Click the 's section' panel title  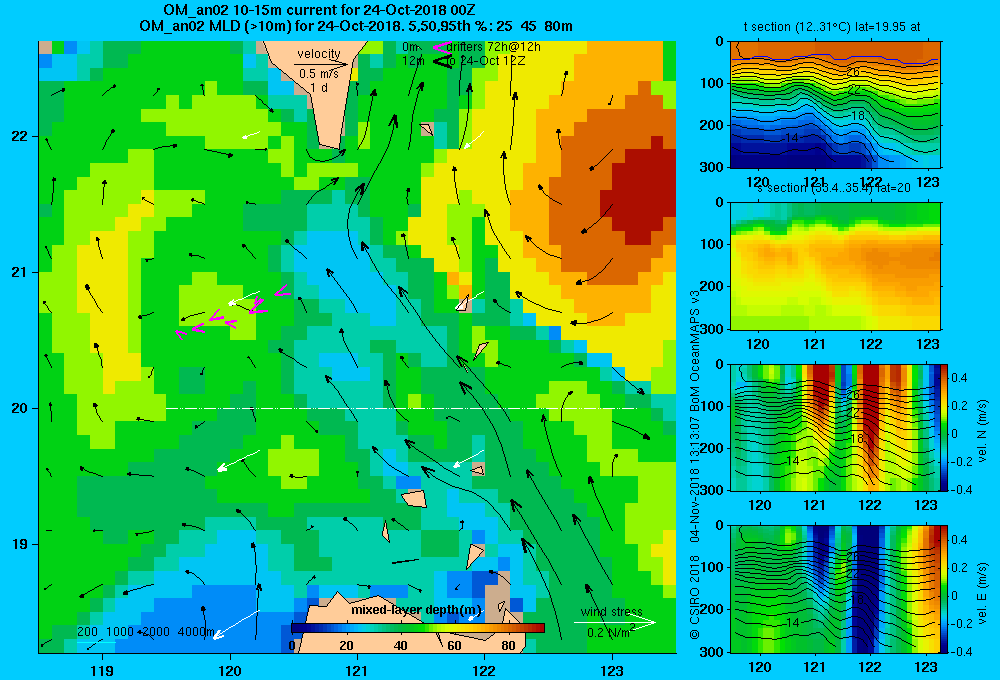coord(835,188)
